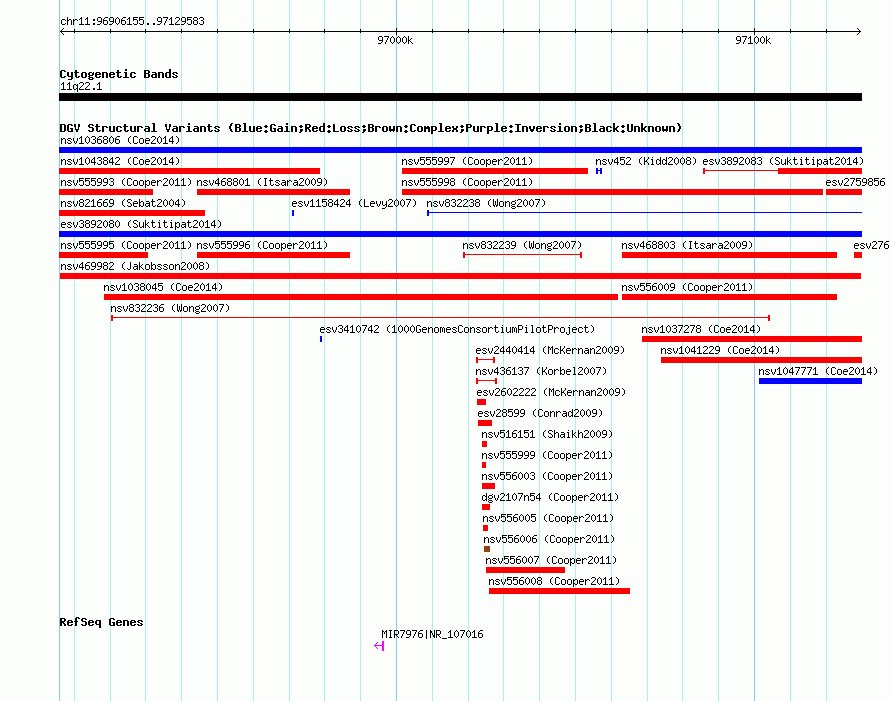This screenshot has height=701, width=890.
Task: Click the 97100k ruler tick label
Action: tap(753, 40)
